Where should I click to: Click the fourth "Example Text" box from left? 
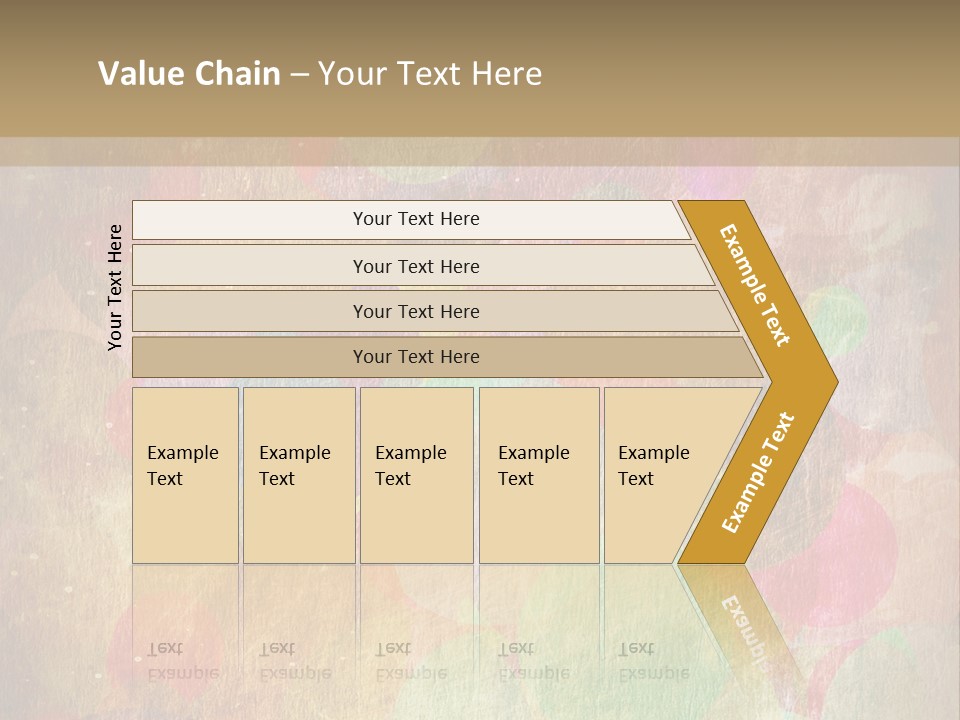click(x=538, y=474)
